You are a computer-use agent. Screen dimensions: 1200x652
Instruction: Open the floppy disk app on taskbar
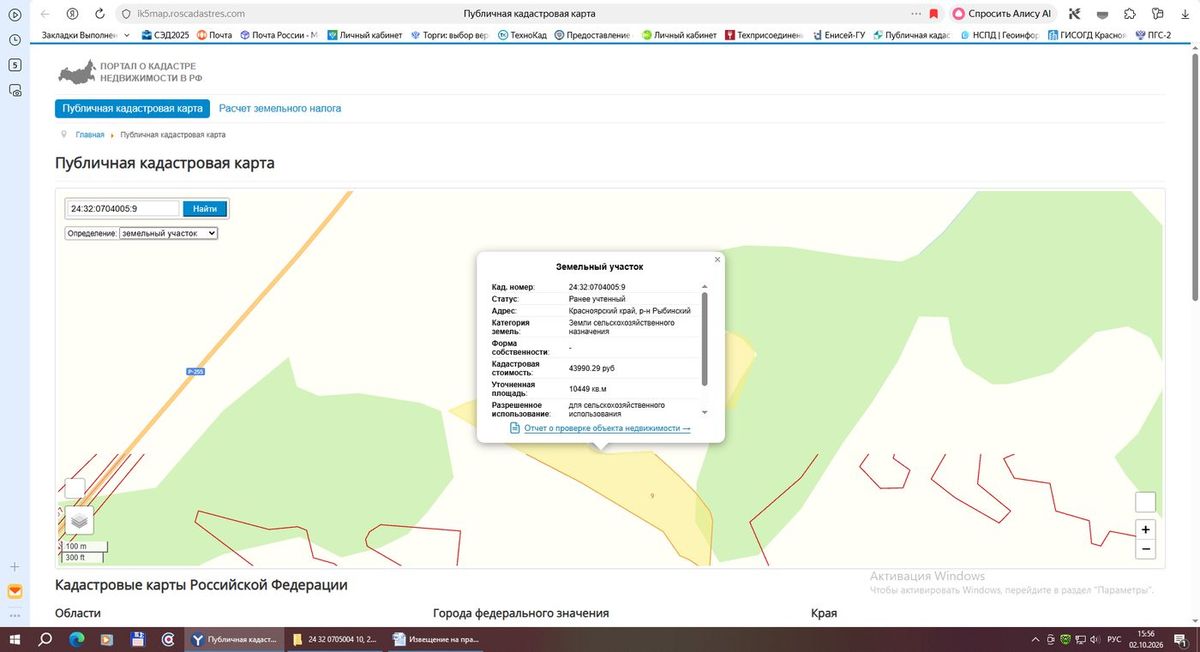tap(138, 639)
